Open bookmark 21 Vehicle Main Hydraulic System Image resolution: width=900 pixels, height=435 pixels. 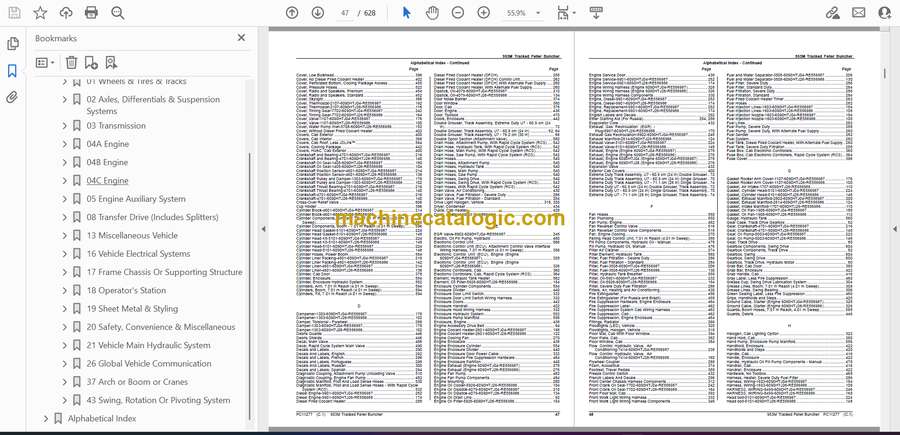click(x=148, y=345)
